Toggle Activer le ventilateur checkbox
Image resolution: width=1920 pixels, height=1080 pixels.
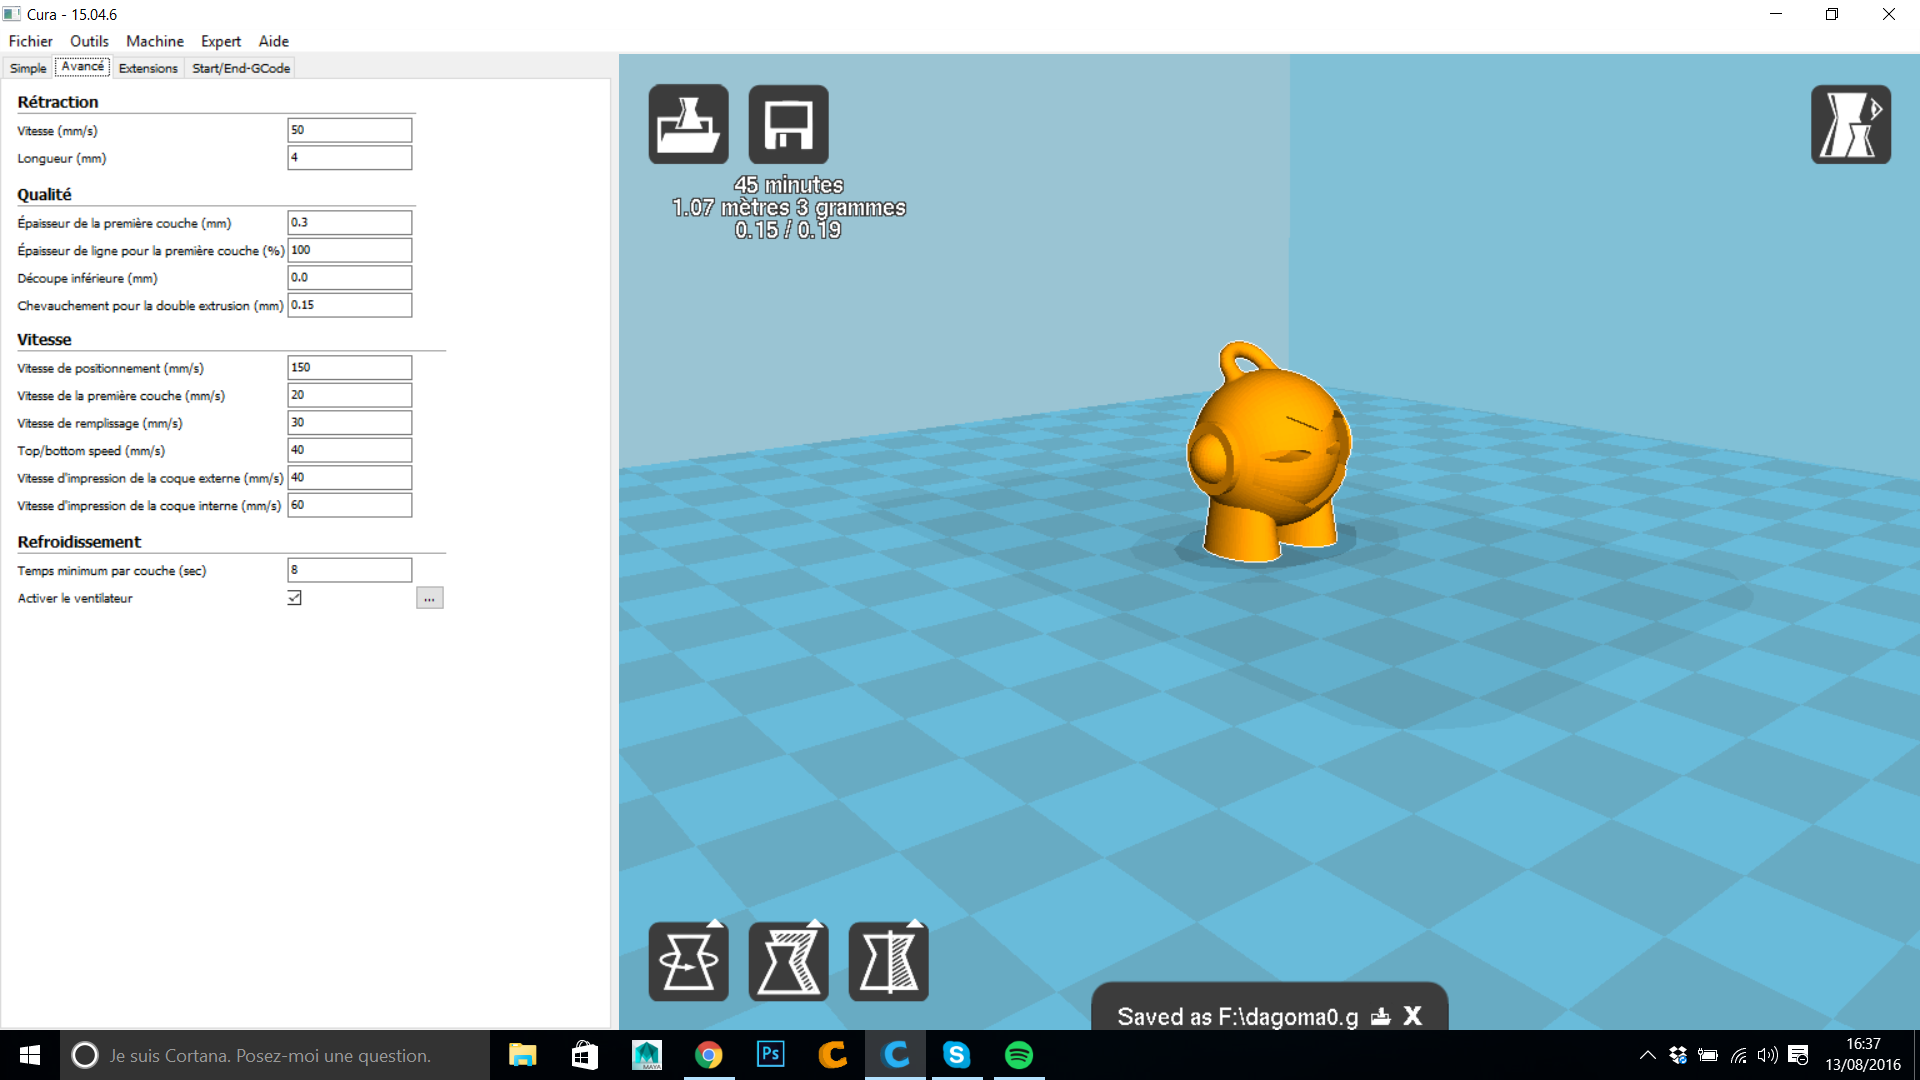(294, 598)
